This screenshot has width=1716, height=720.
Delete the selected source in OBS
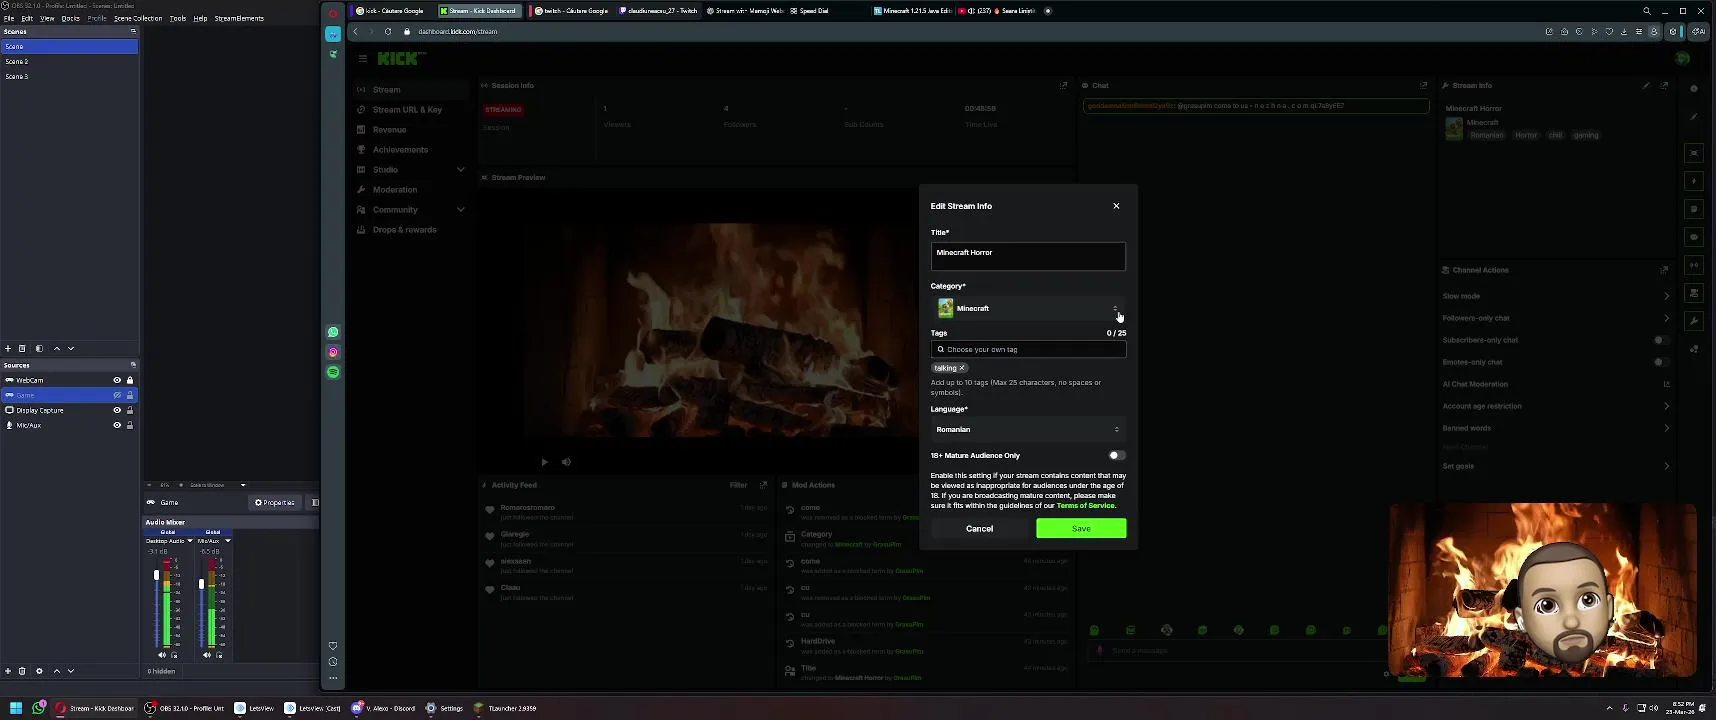pyautogui.click(x=22, y=671)
